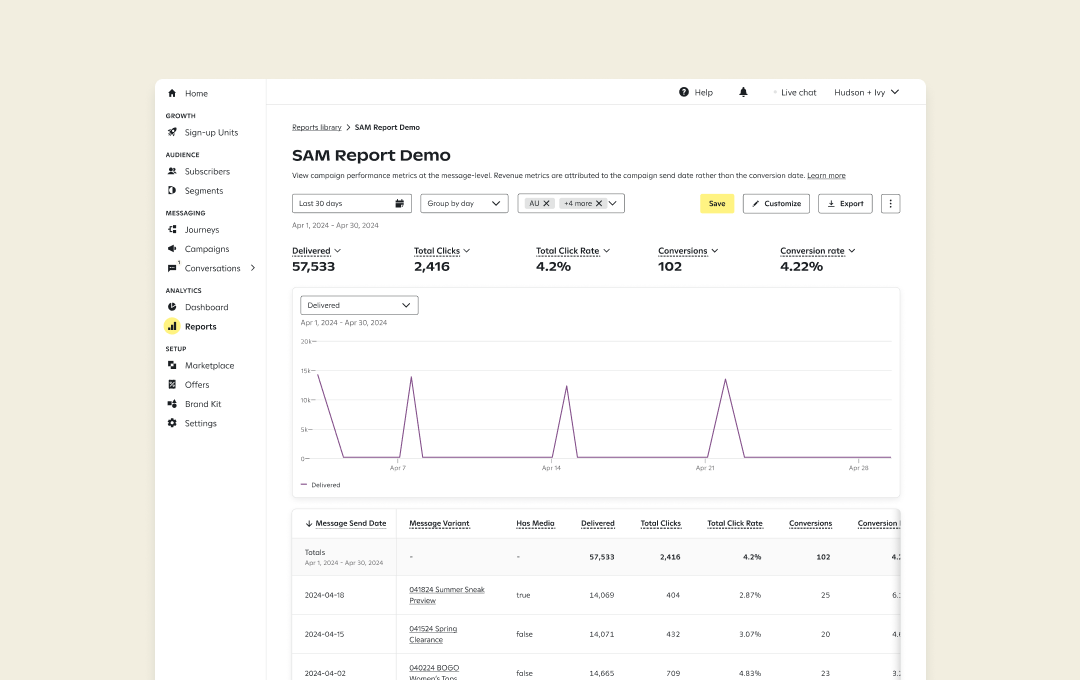Viewport: 1080px width, 680px height.
Task: Expand the Hudson + Ivy account menu
Action: point(867,92)
